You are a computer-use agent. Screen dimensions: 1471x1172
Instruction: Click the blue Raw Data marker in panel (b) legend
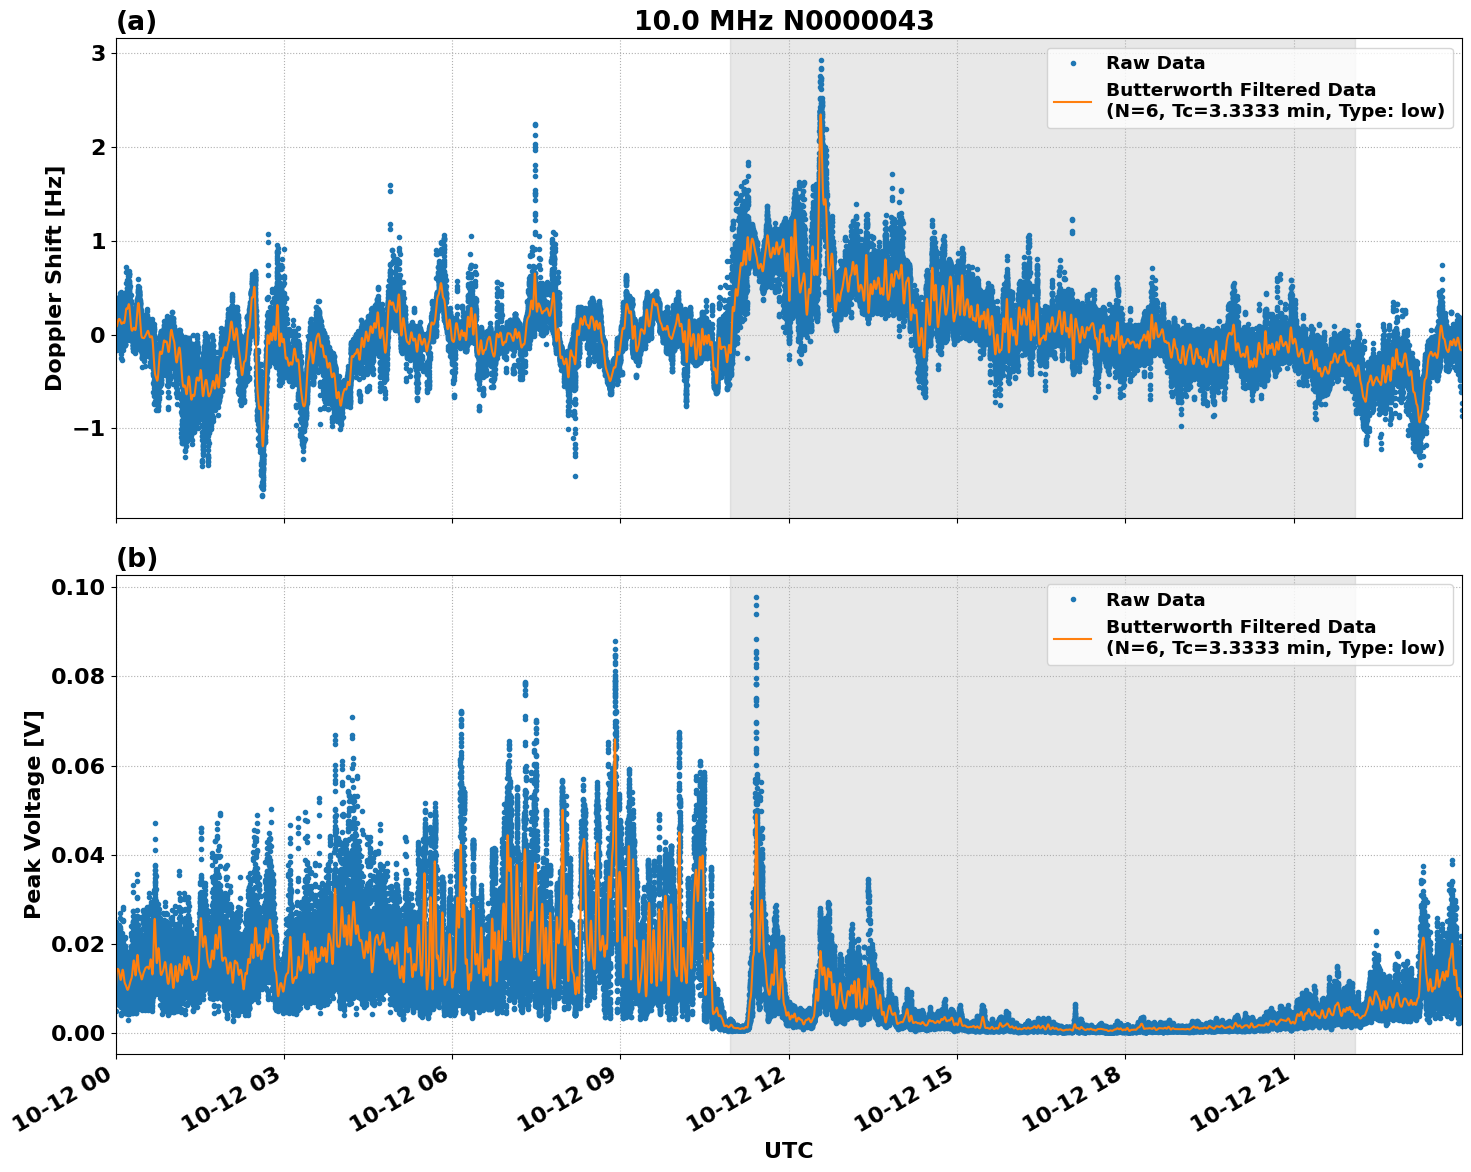click(x=1072, y=600)
